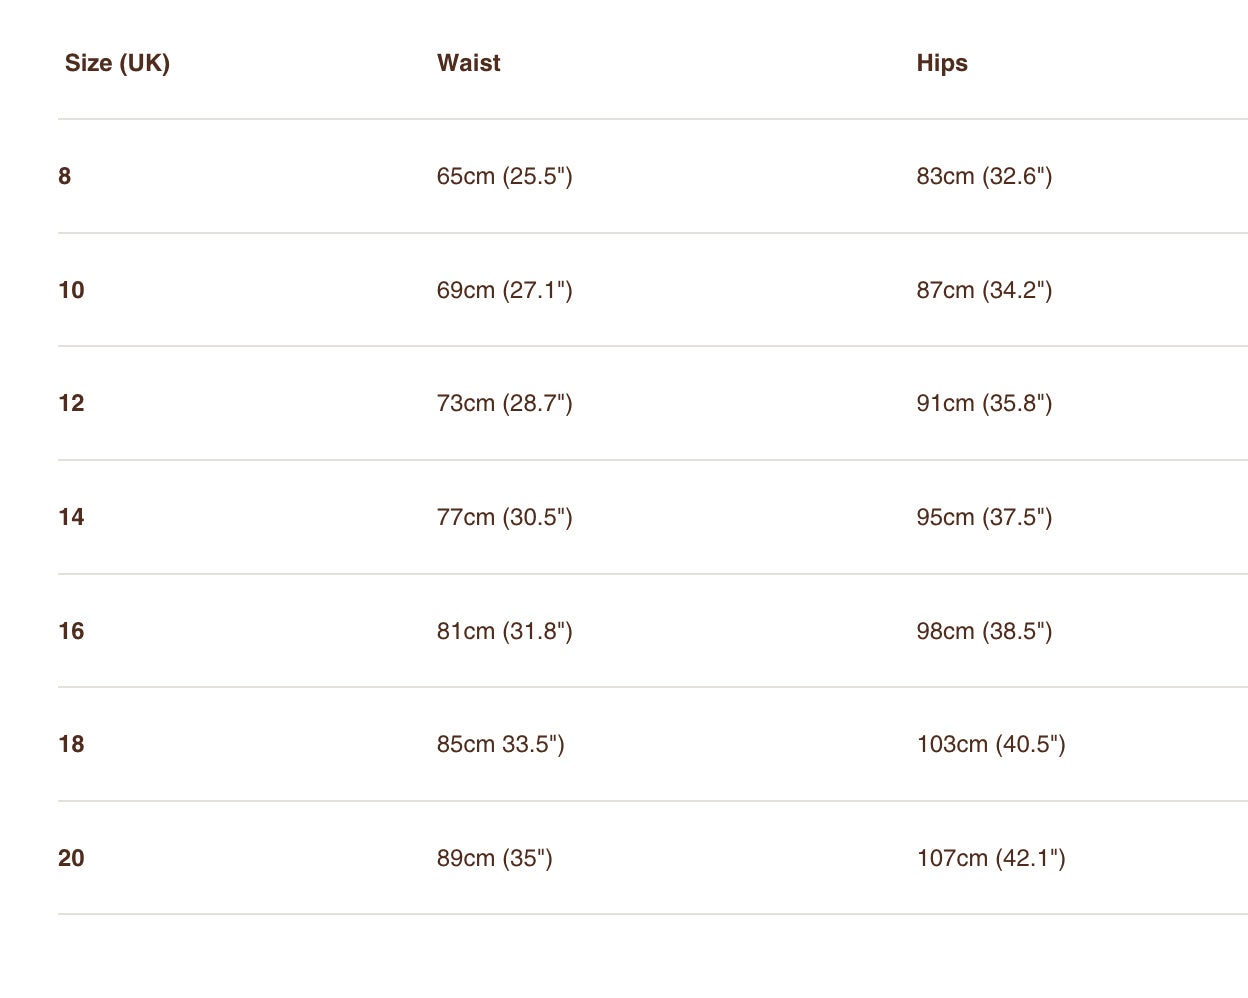The height and width of the screenshot is (998, 1248).
Task: Select the size 18 row label
Action: (x=71, y=744)
